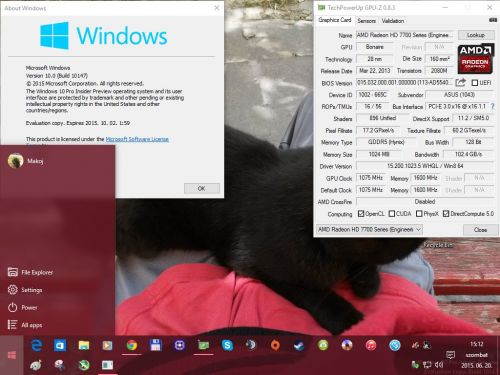Toggle the DirectCompute 5.0 checkbox
500x375 pixels.
click(x=446, y=214)
